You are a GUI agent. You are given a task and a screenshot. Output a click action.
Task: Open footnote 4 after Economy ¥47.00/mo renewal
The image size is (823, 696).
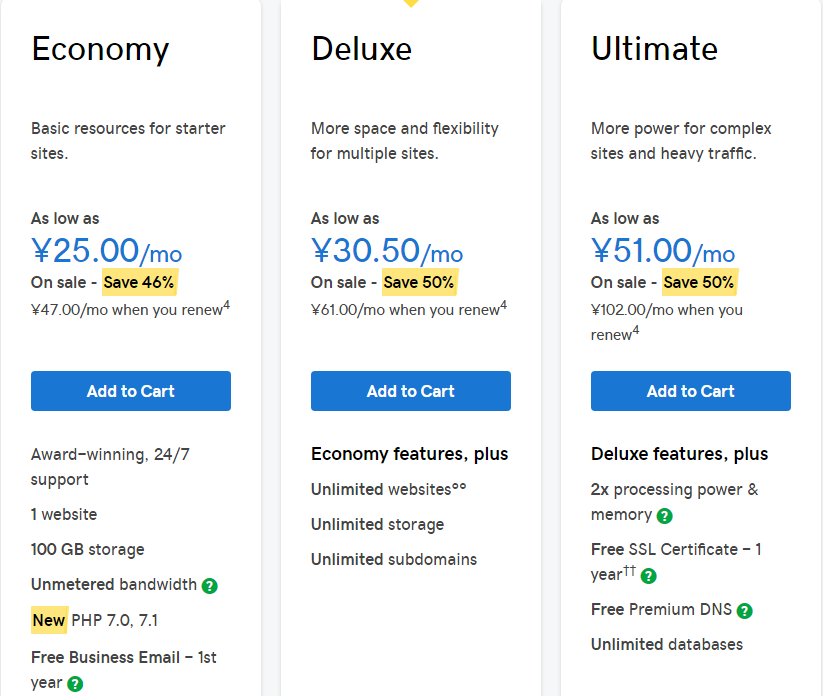[x=227, y=305]
